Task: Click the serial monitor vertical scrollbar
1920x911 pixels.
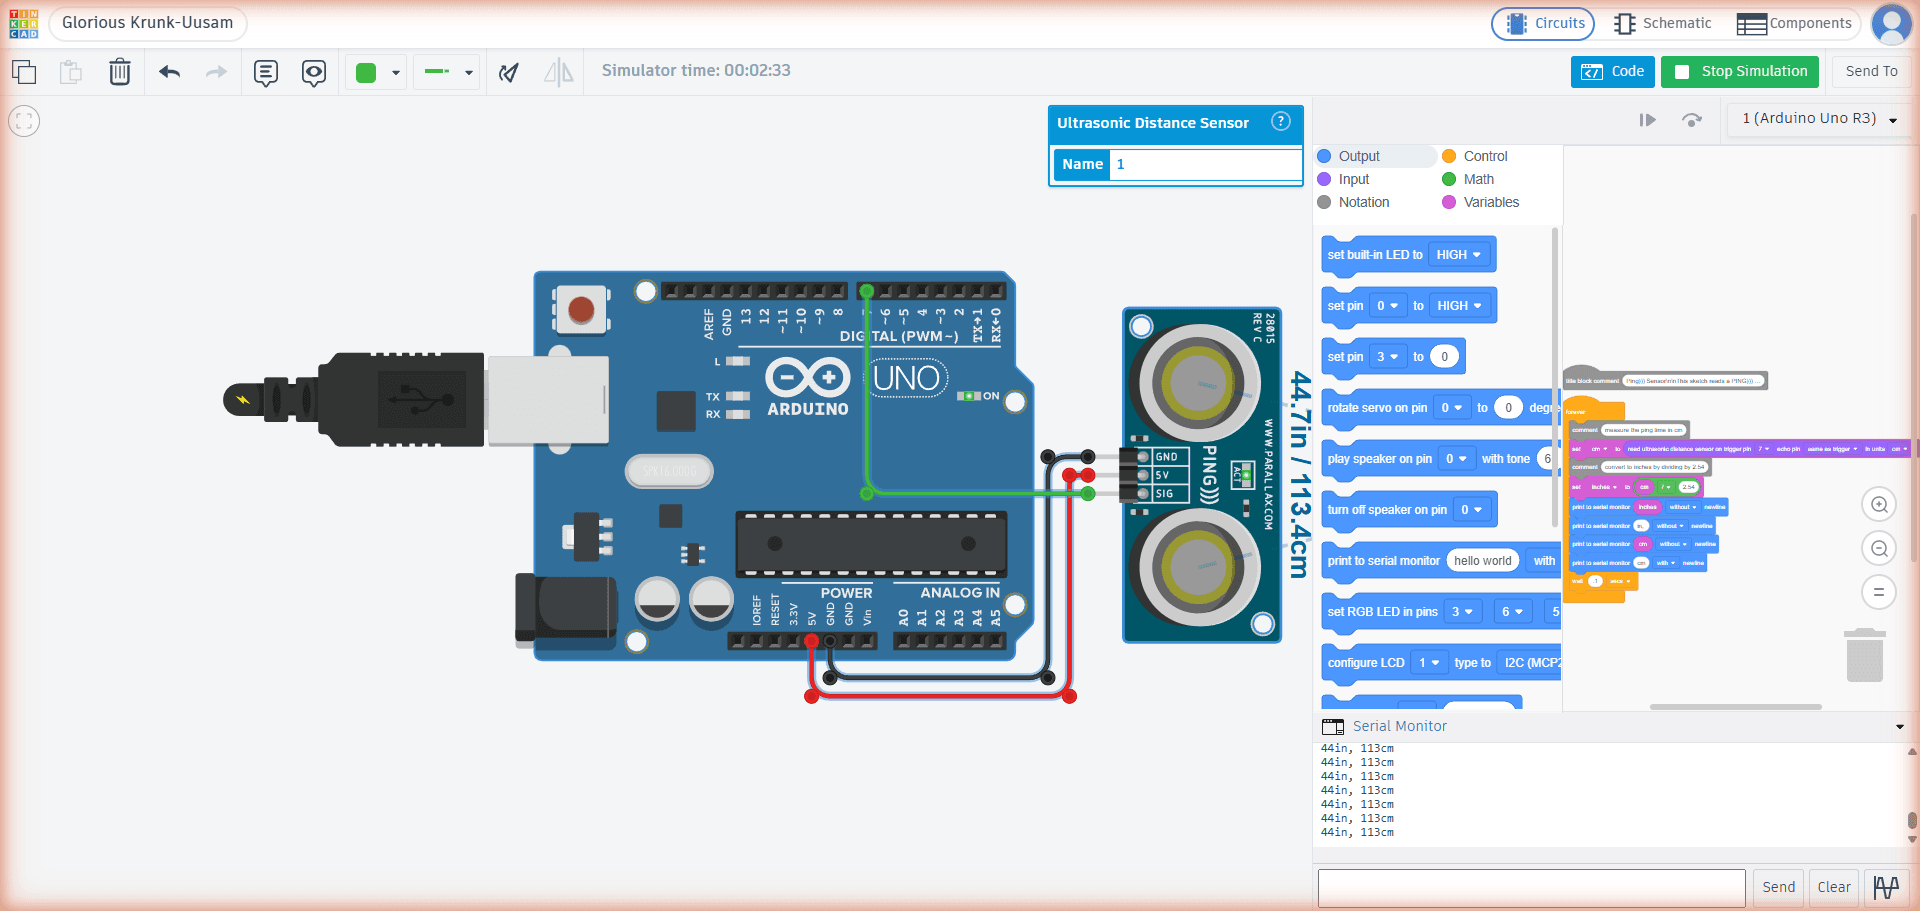Action: pos(1912,820)
